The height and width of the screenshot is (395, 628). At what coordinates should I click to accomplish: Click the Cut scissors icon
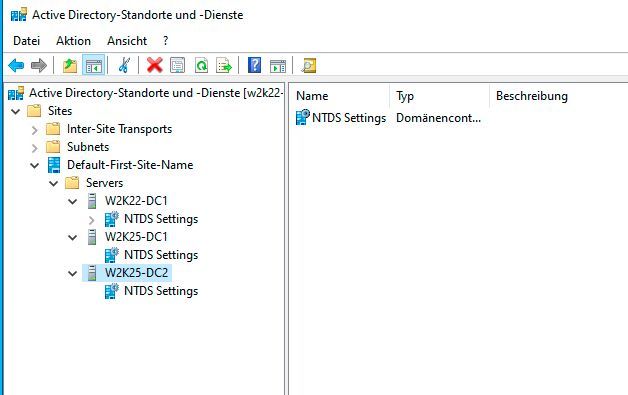point(124,65)
